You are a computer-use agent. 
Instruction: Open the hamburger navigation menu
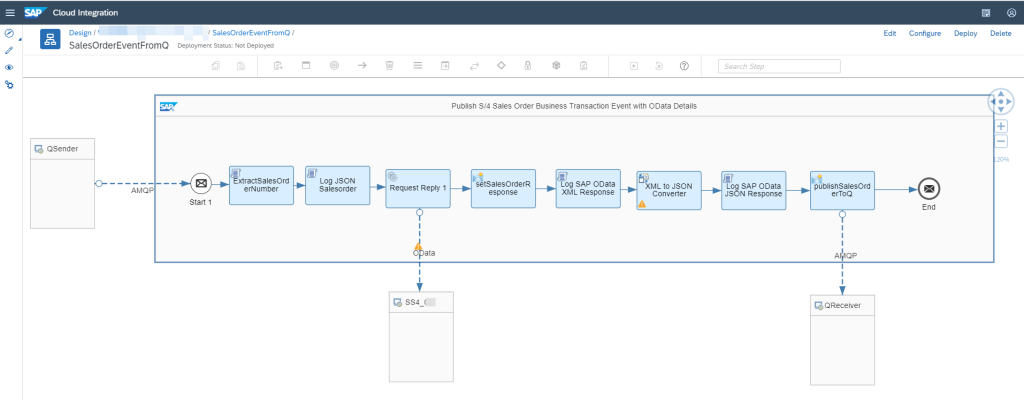tap(10, 12)
